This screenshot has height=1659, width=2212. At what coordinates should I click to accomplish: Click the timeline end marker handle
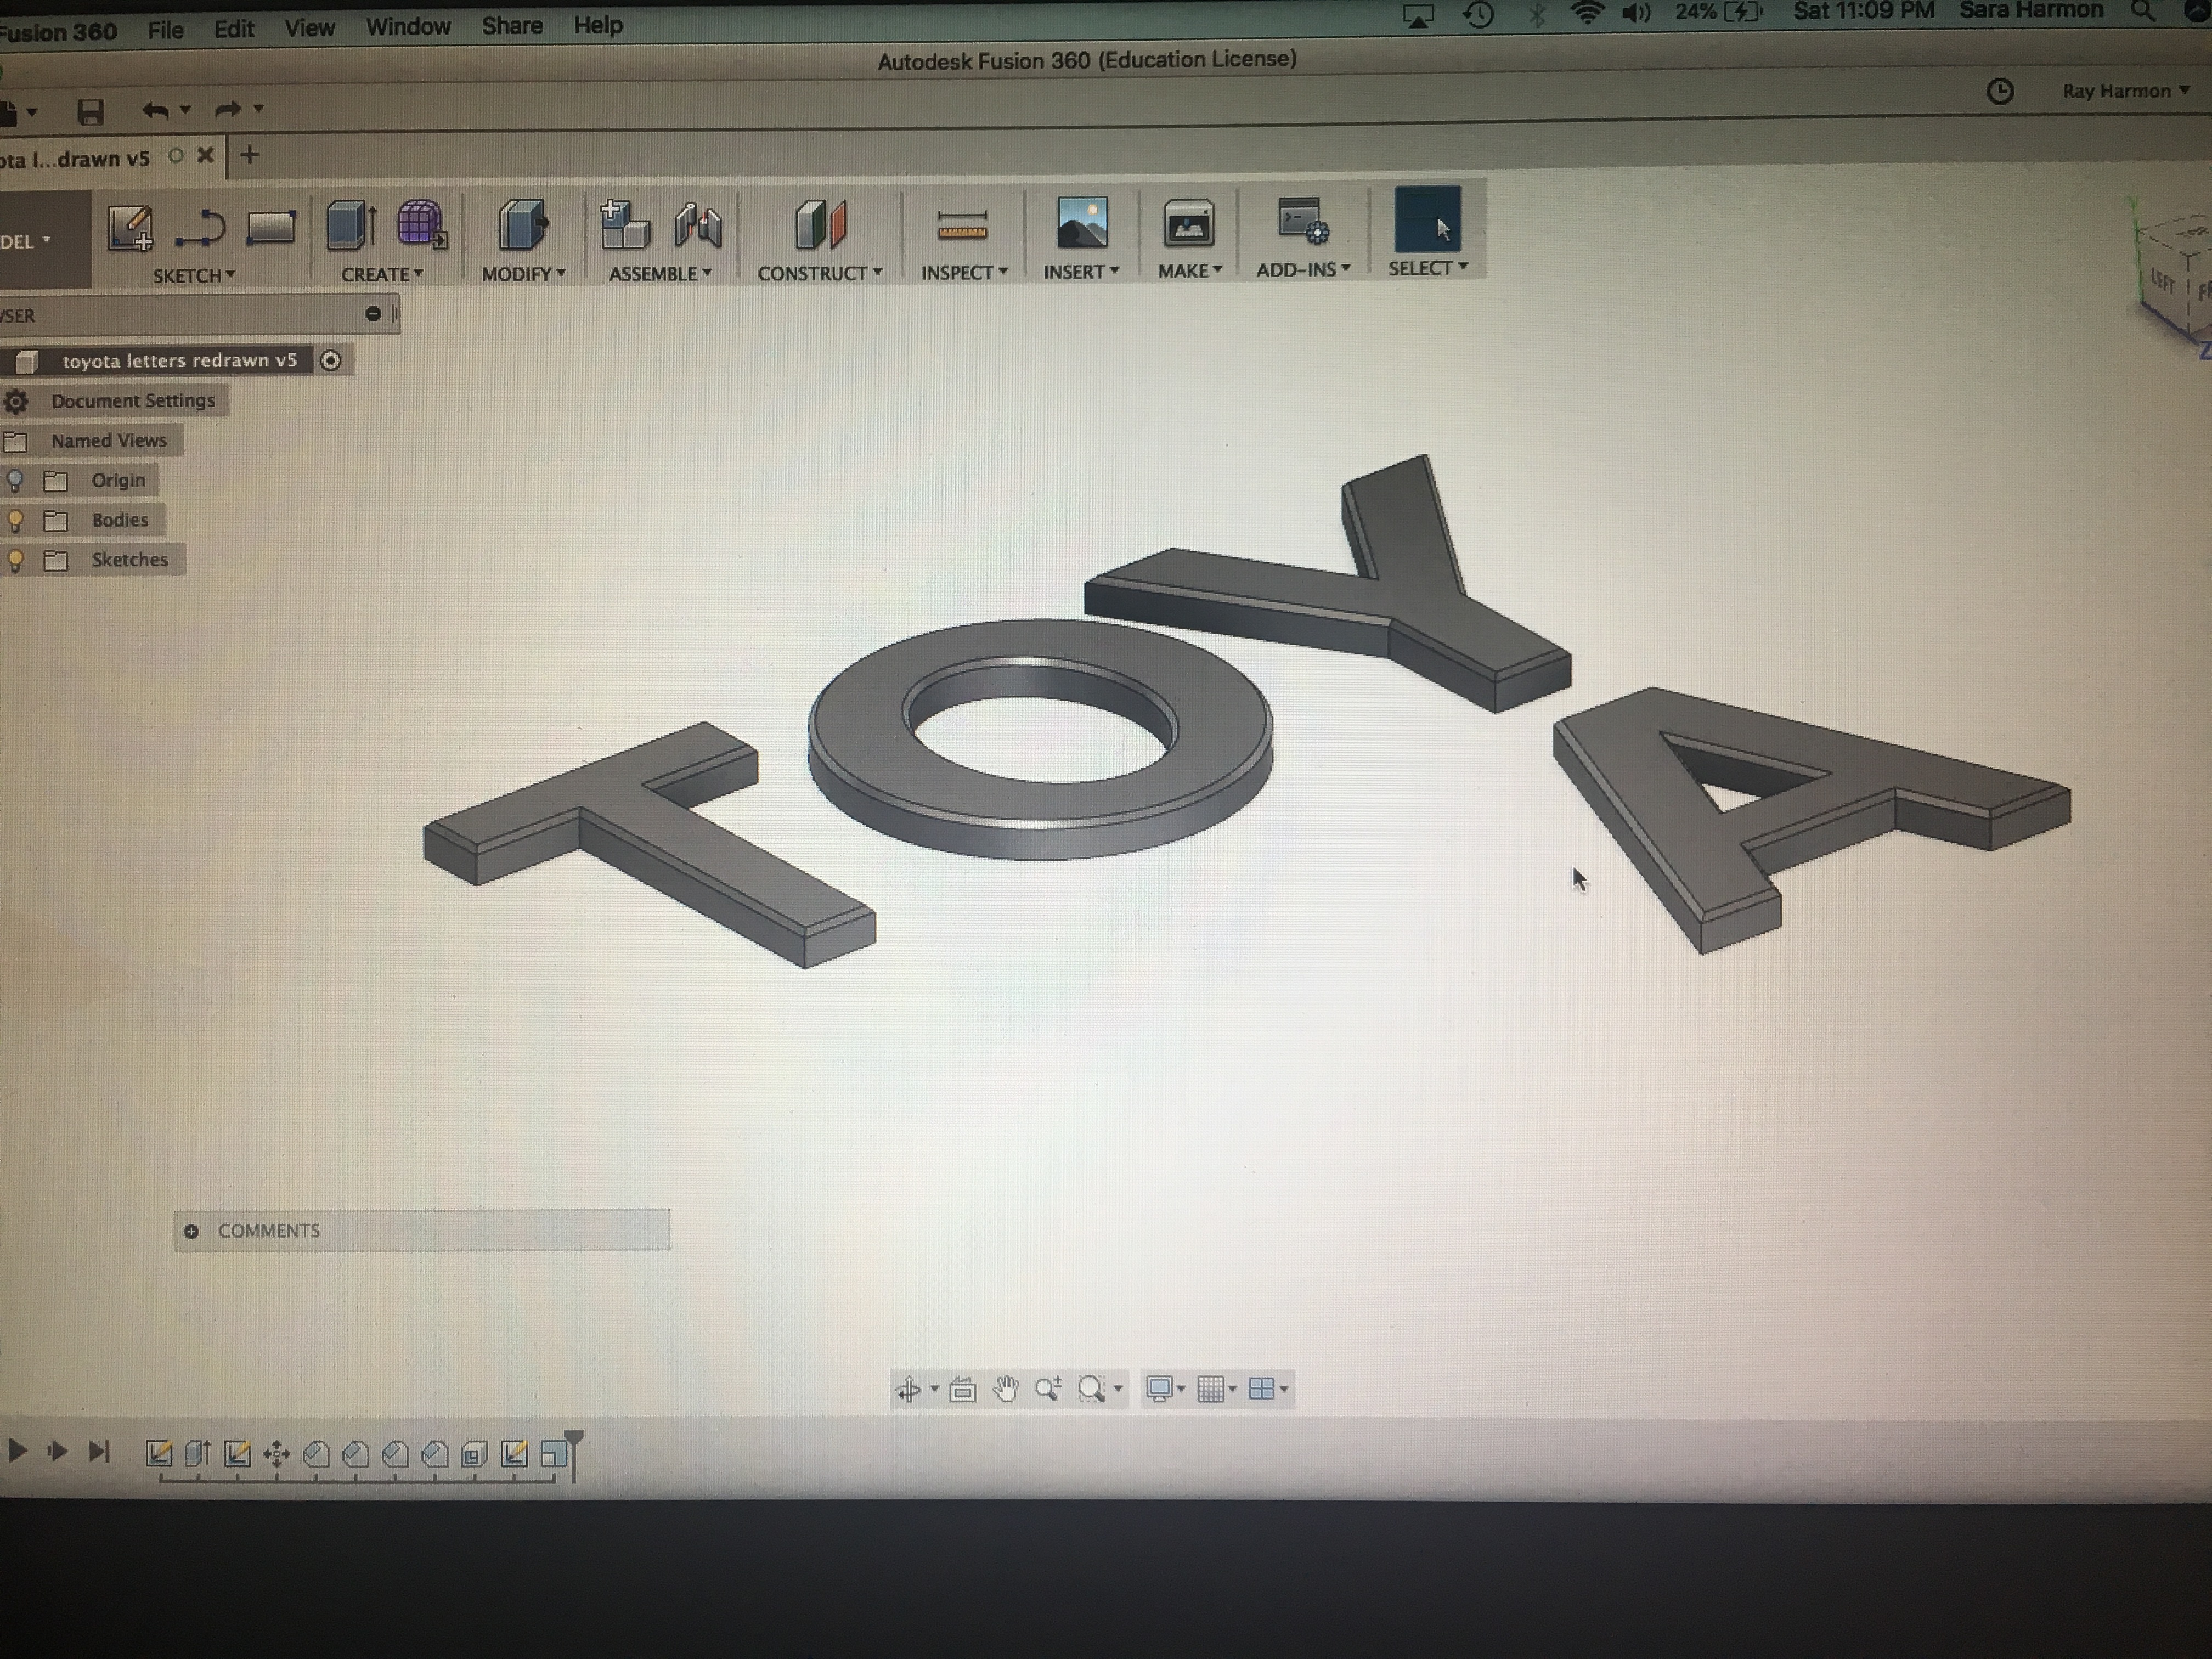click(574, 1455)
